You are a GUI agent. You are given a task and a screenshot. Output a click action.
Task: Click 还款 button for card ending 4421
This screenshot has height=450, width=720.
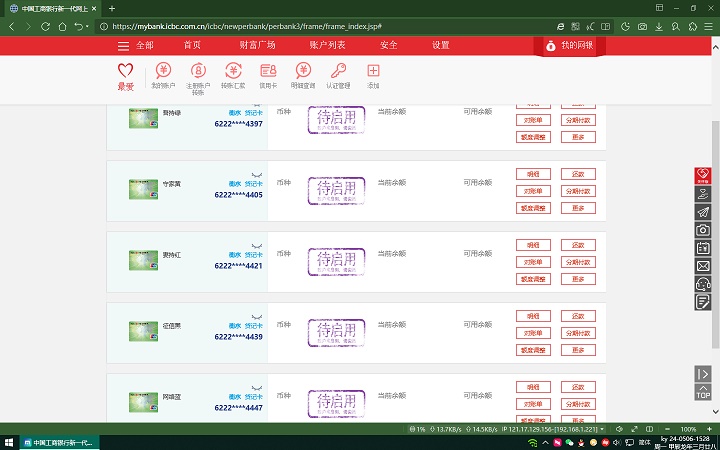tap(578, 245)
